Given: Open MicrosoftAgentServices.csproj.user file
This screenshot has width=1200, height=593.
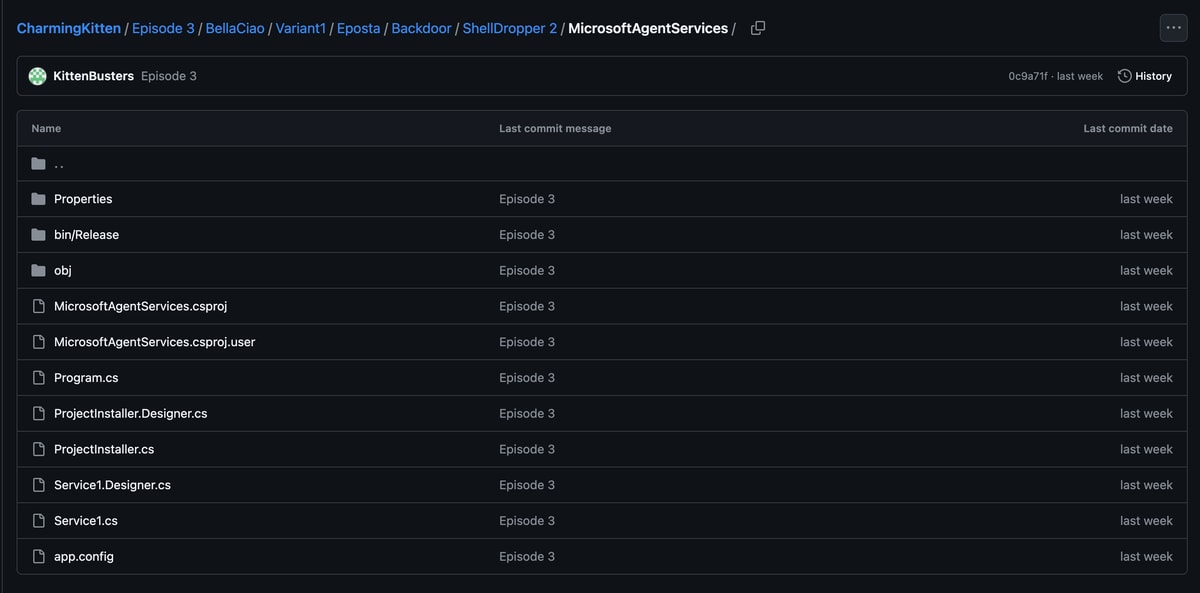Looking at the screenshot, I should 154,342.
